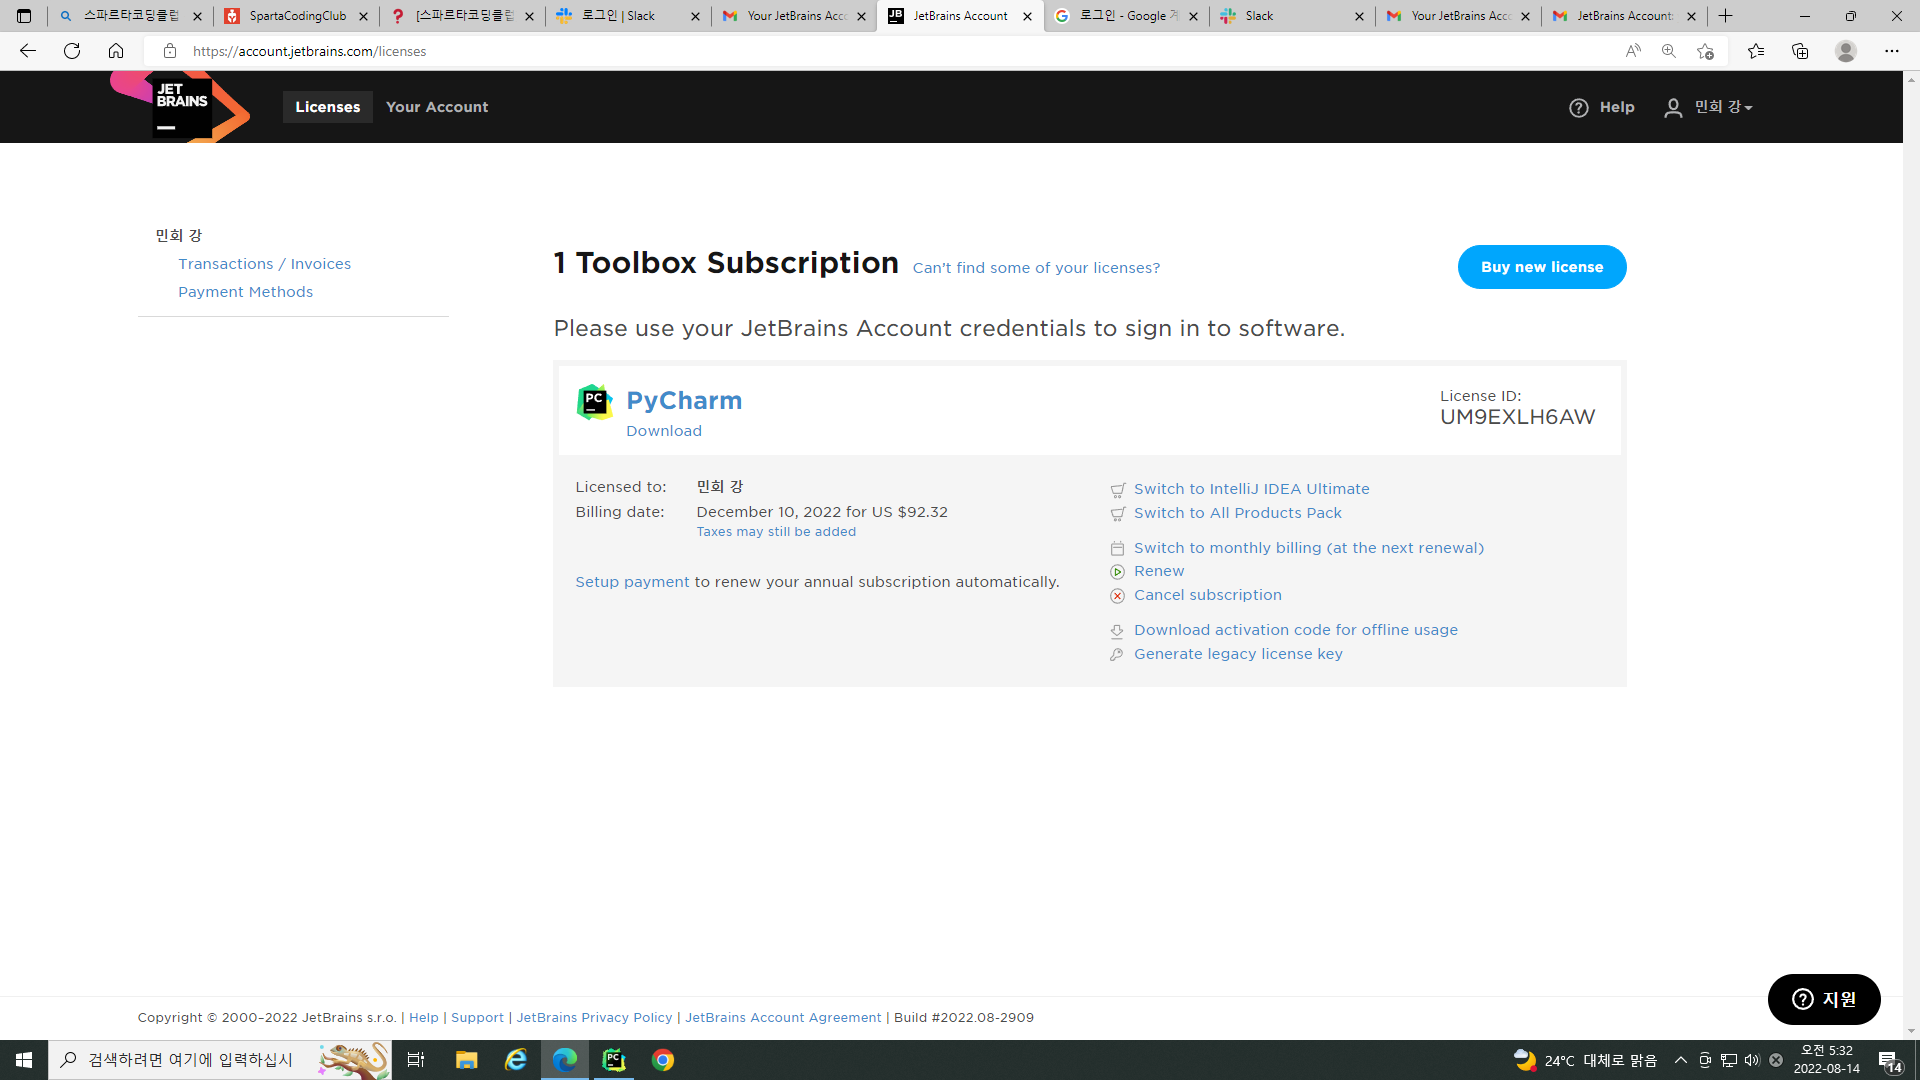This screenshot has width=1920, height=1080.
Task: Open a new browser tab
Action: point(1726,16)
